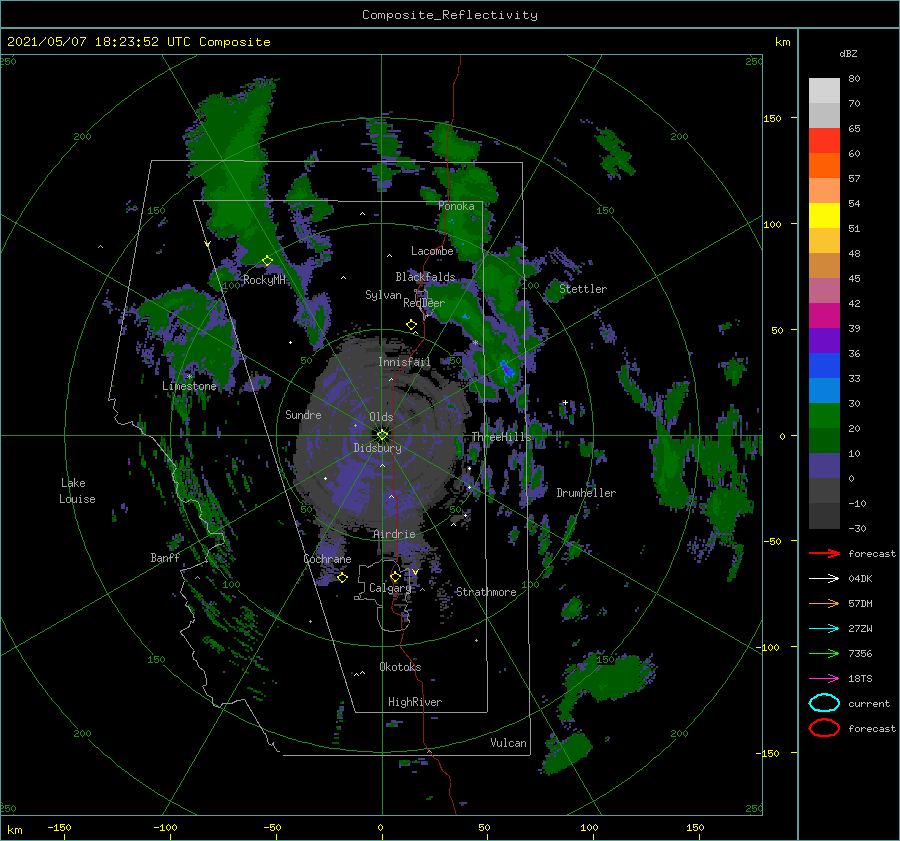Click the white 04DK arrow icon
The width and height of the screenshot is (900, 841).
tap(824, 579)
